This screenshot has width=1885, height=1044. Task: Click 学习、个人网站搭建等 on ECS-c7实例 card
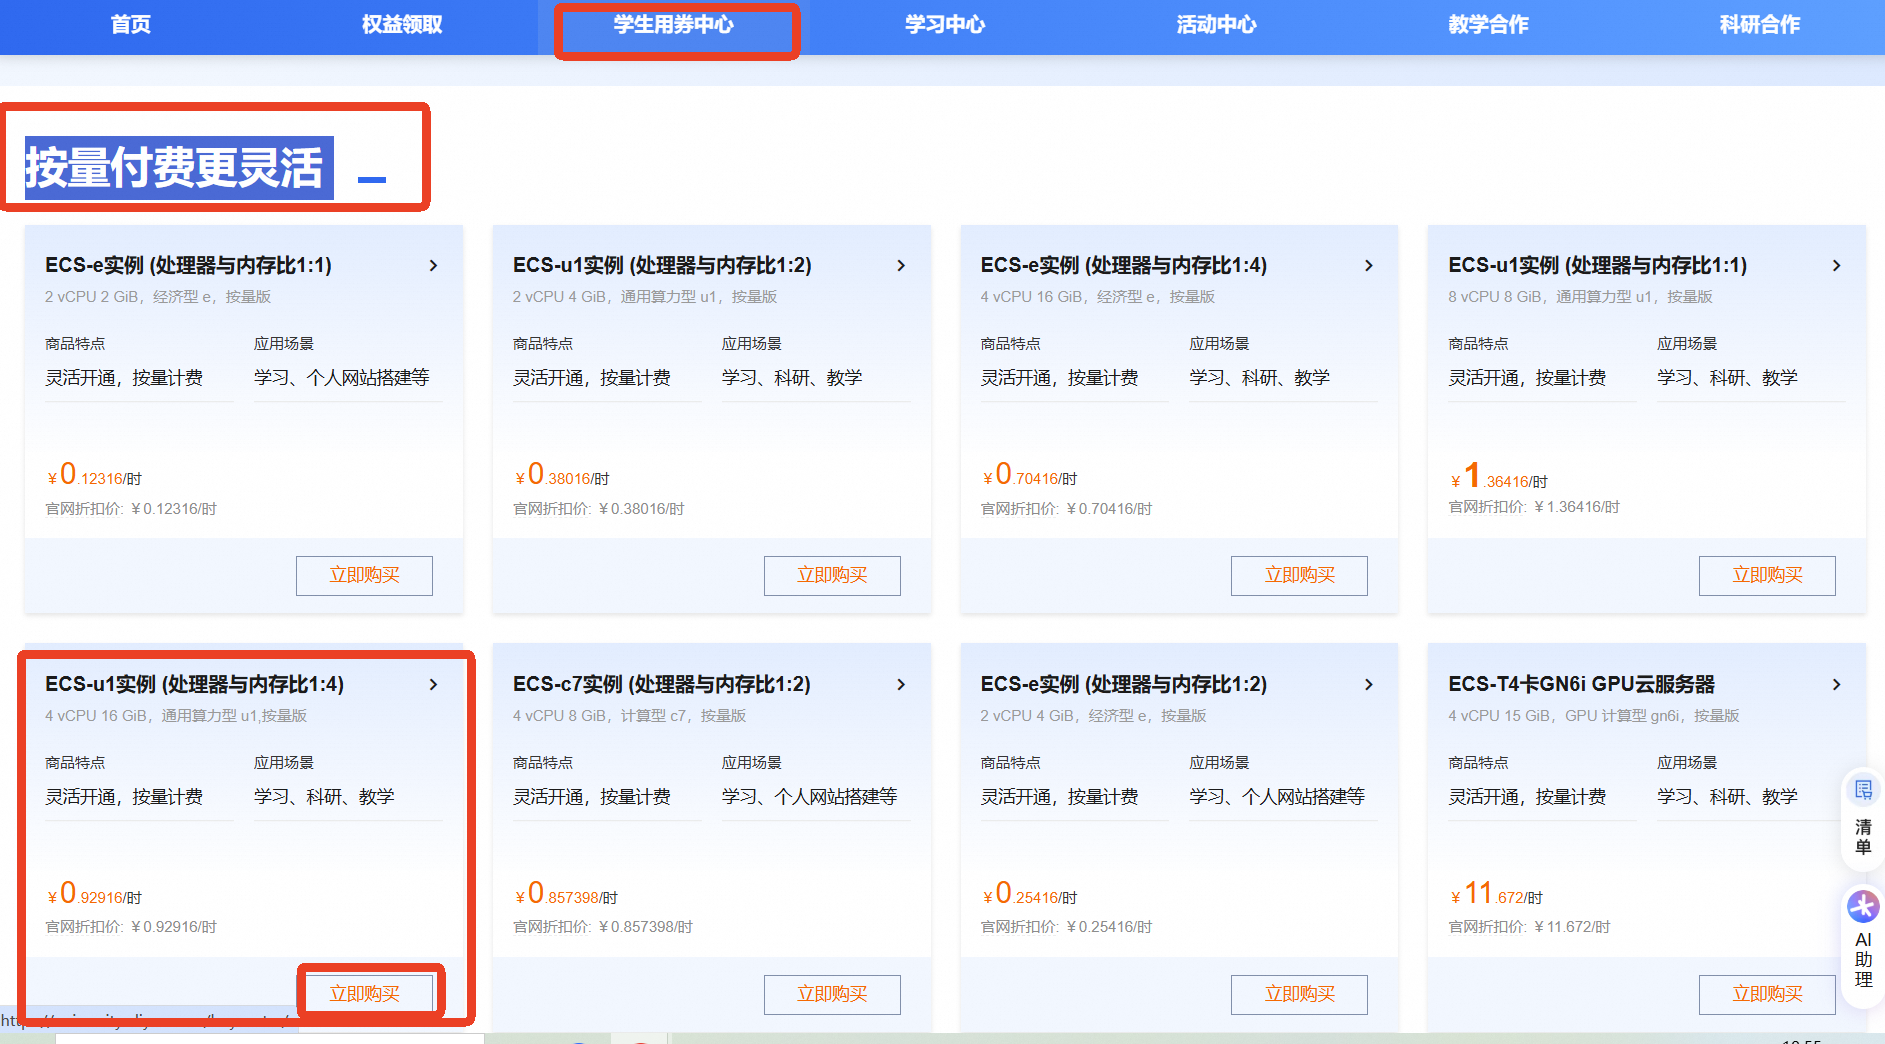810,797
